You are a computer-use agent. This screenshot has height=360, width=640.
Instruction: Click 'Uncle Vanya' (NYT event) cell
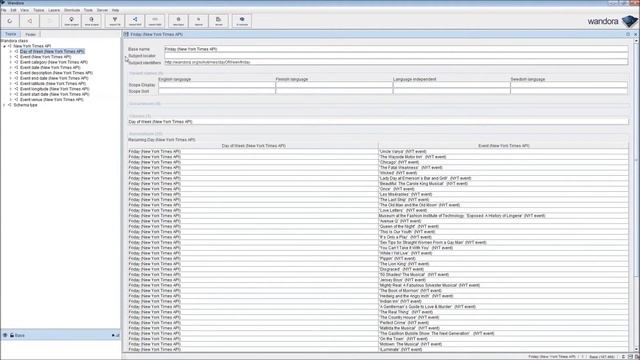[503, 151]
